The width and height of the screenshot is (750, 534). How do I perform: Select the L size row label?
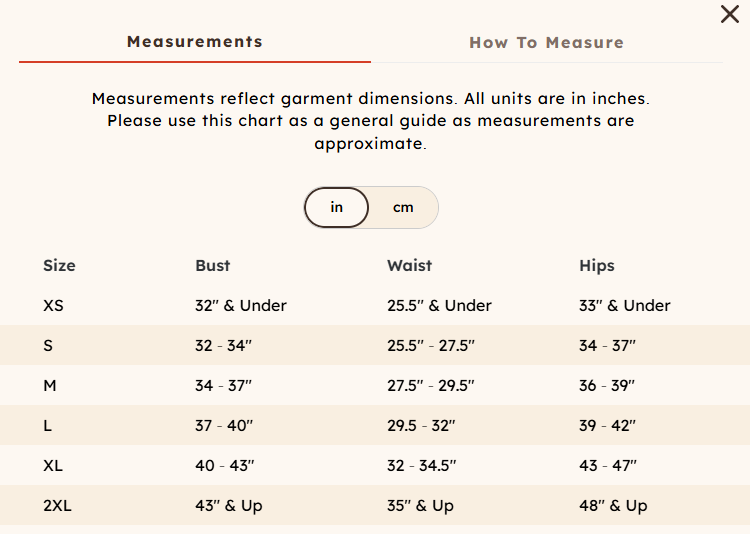point(47,425)
